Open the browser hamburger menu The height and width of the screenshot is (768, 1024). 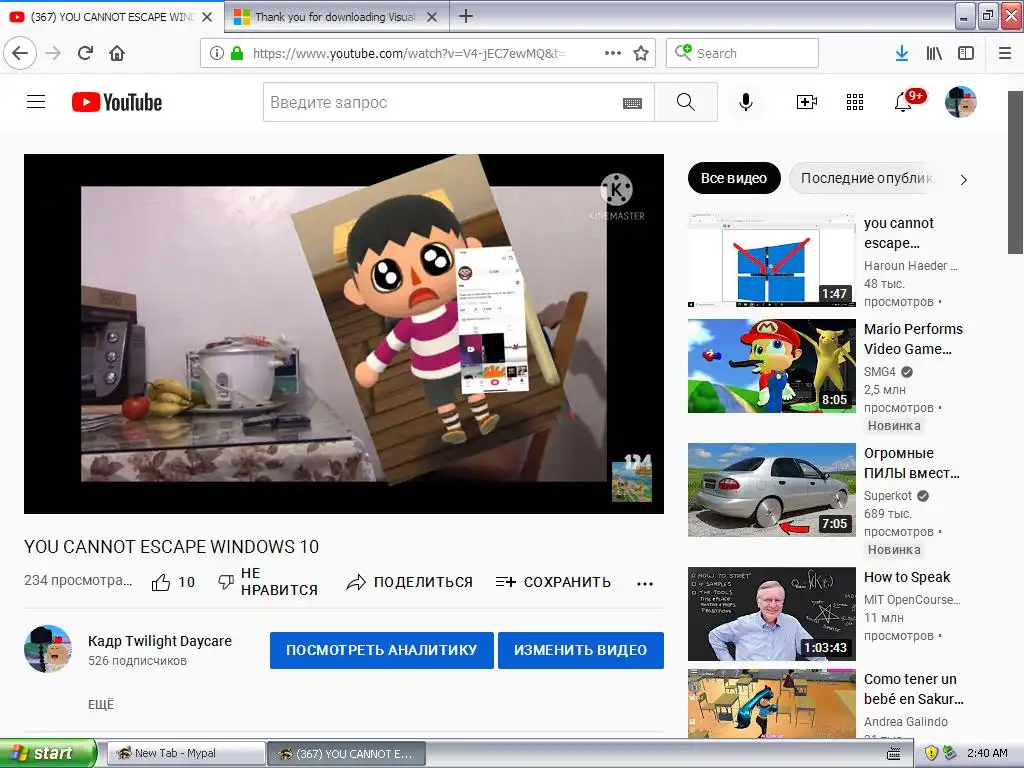1005,54
